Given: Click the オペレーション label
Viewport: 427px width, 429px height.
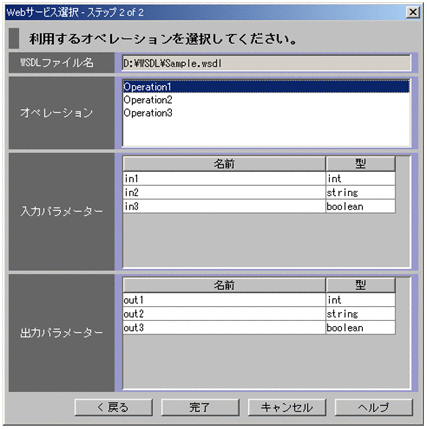Looking at the screenshot, I should tap(57, 113).
